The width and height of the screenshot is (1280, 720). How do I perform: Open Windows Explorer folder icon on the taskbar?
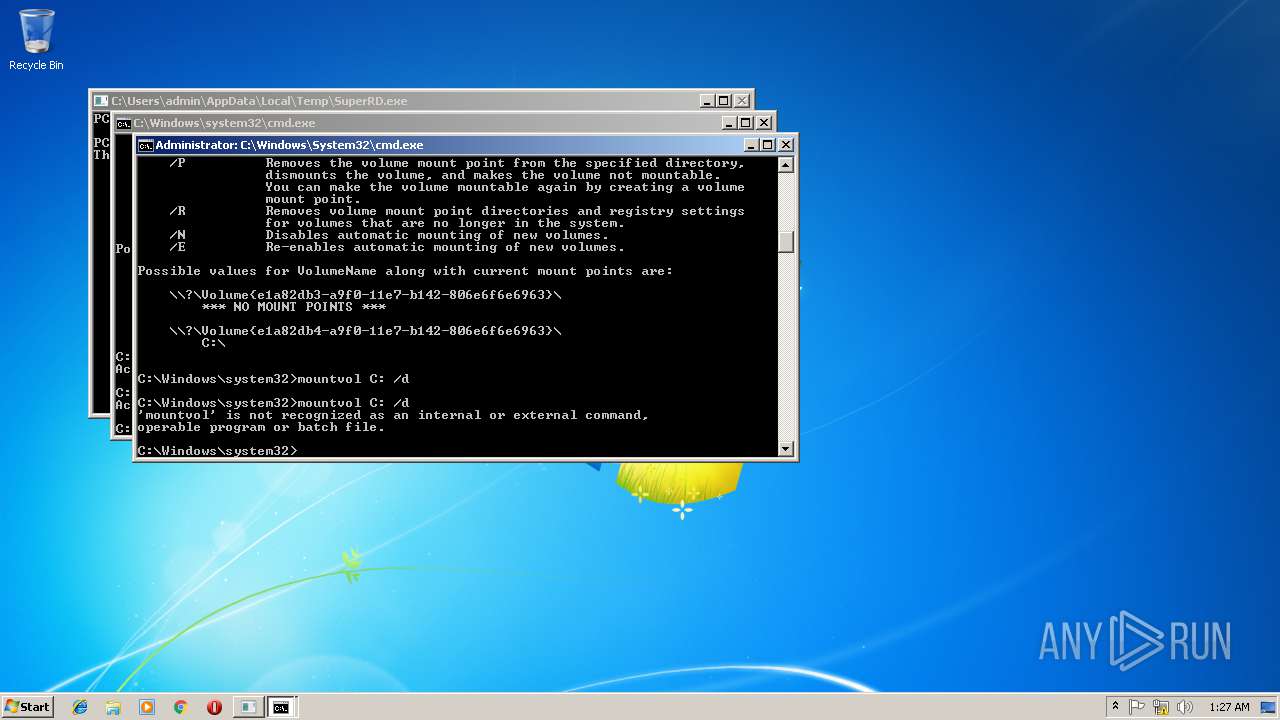click(113, 707)
